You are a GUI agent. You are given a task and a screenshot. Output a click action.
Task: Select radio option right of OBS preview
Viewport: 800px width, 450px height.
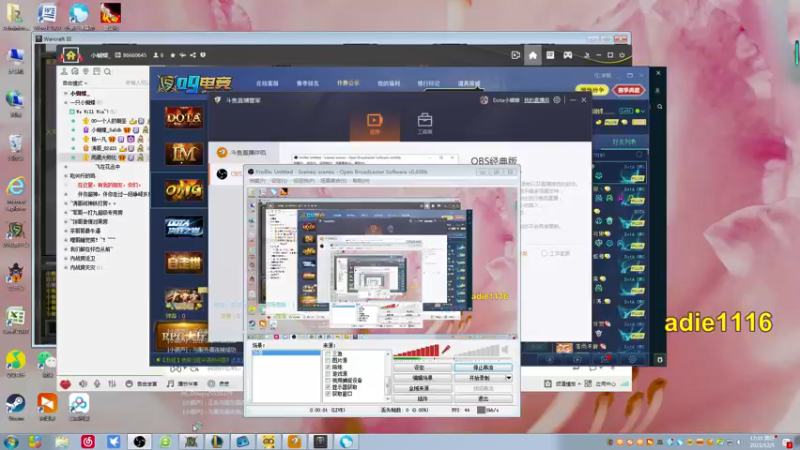544,254
